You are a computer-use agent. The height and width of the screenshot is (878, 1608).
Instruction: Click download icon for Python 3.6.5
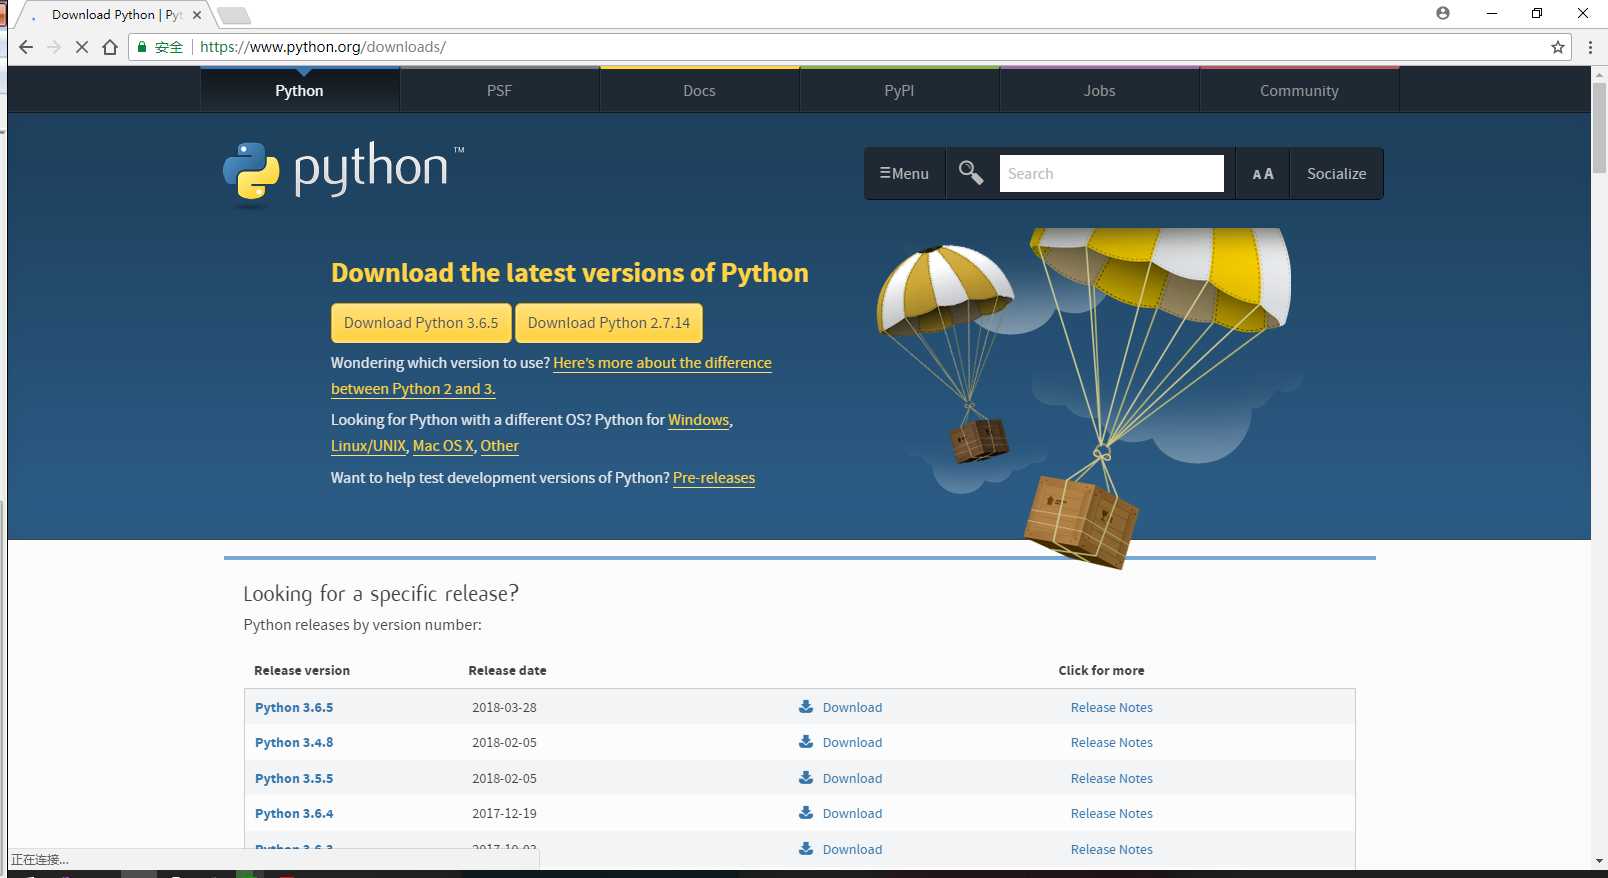(x=806, y=706)
